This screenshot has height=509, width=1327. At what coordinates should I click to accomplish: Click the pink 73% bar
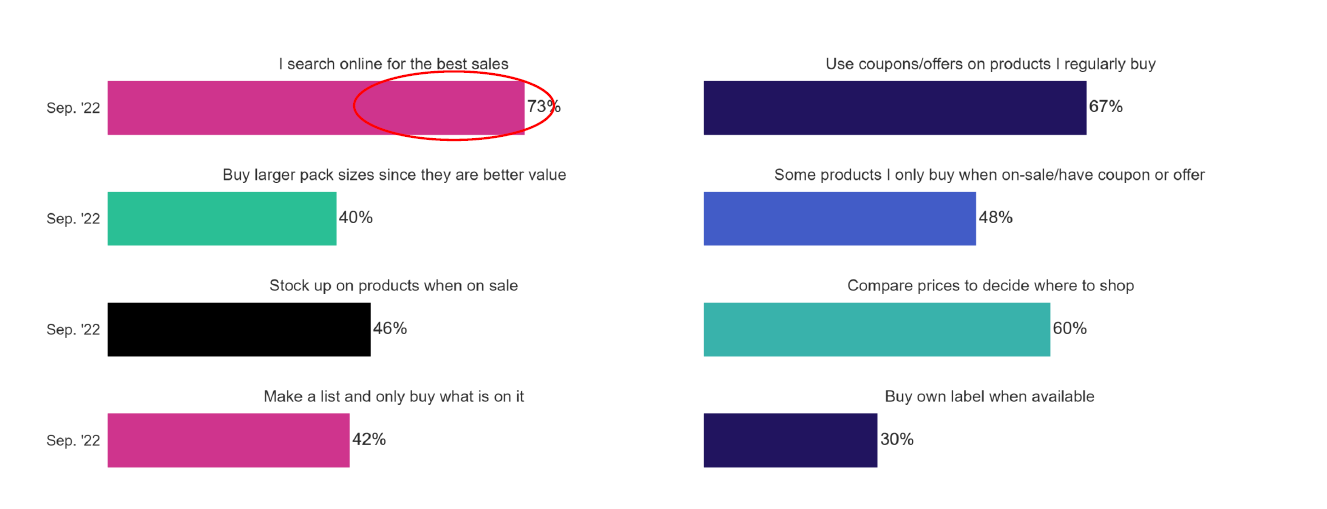click(230, 107)
